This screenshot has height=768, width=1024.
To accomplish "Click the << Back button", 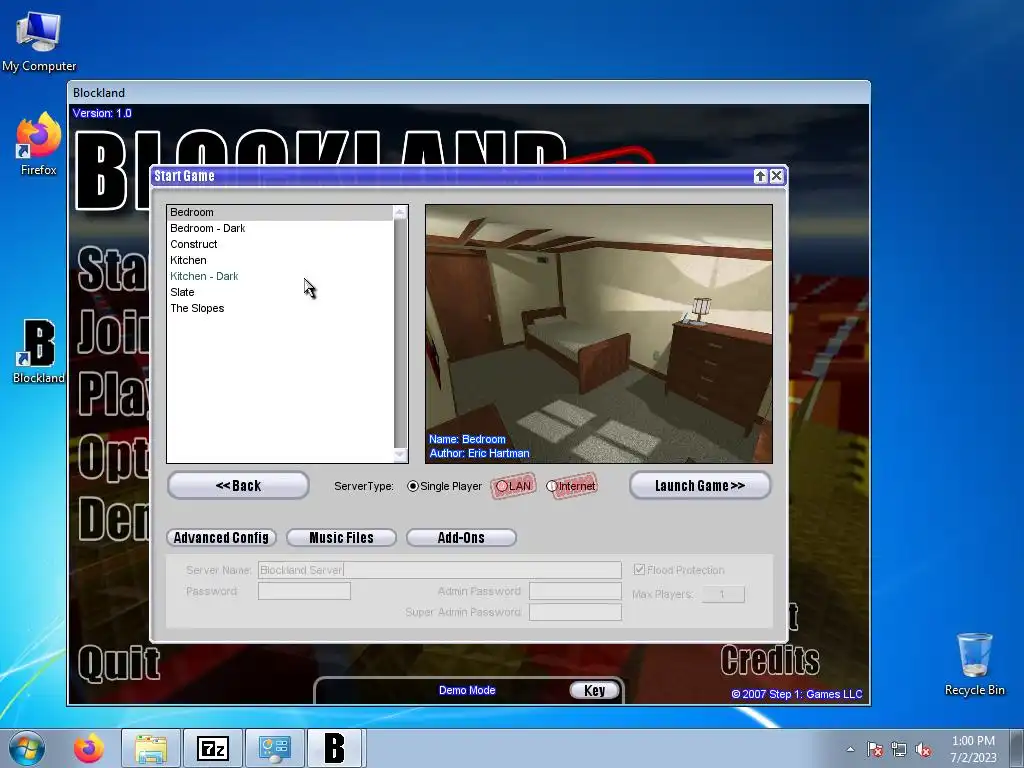I will pos(238,485).
